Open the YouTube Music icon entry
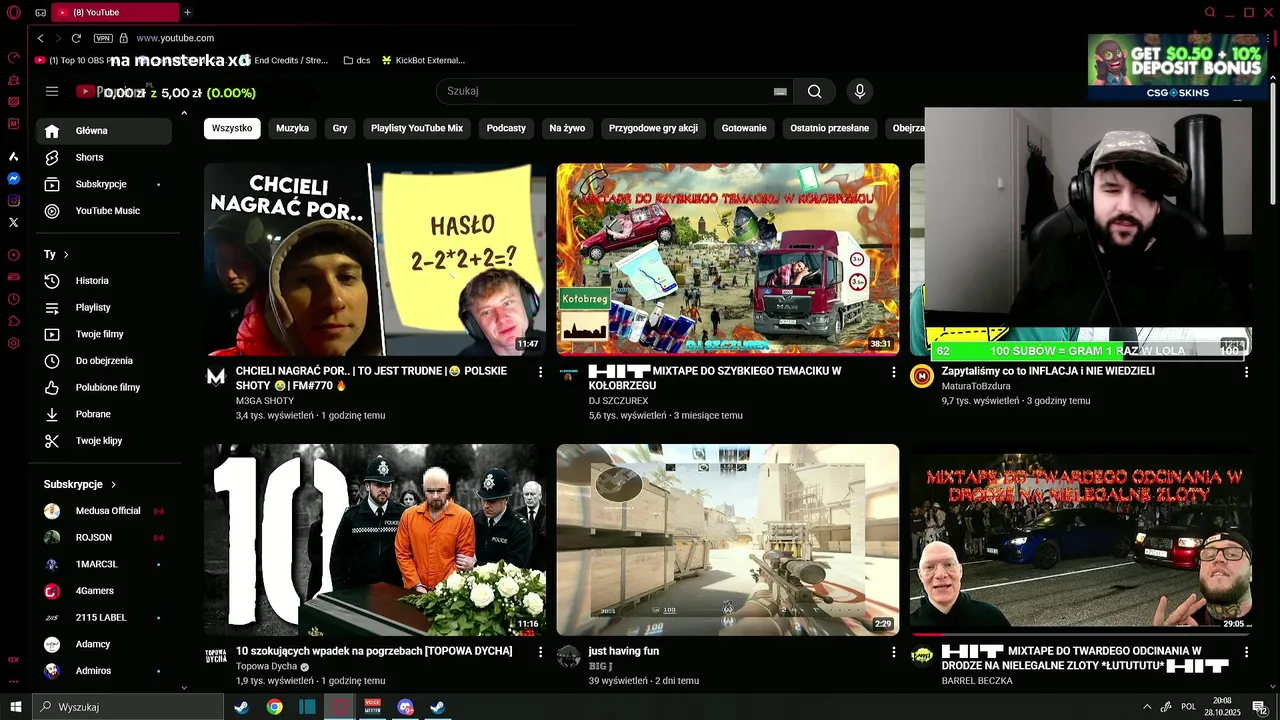 tap(52, 211)
